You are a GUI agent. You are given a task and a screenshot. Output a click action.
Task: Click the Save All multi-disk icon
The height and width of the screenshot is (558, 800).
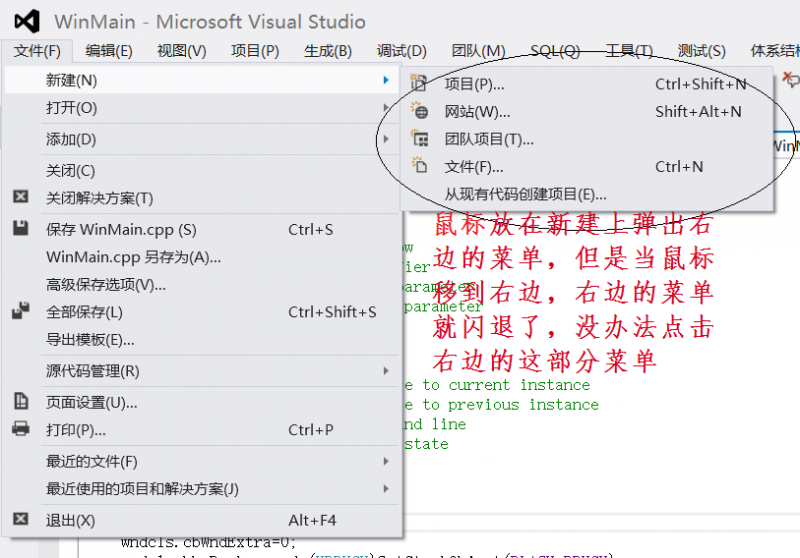pyautogui.click(x=20, y=311)
